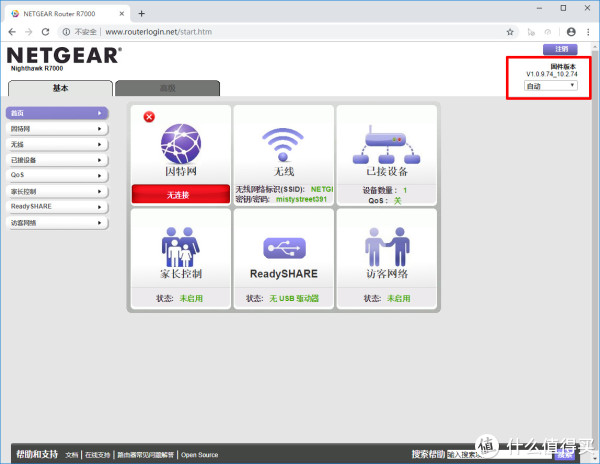Expand the ReadySHARE sidebar item
The height and width of the screenshot is (464, 600).
pyautogui.click(x=55, y=206)
